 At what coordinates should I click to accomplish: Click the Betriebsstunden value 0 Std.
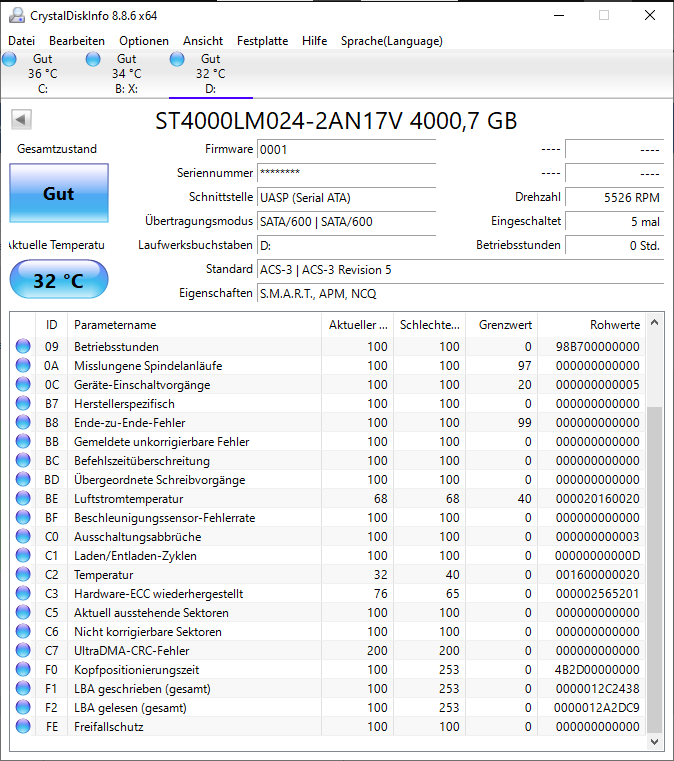pyautogui.click(x=614, y=246)
